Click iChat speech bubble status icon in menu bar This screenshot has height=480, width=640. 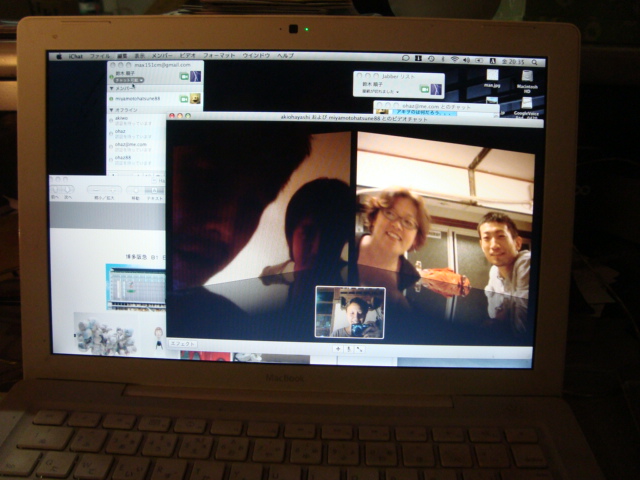tap(405, 58)
